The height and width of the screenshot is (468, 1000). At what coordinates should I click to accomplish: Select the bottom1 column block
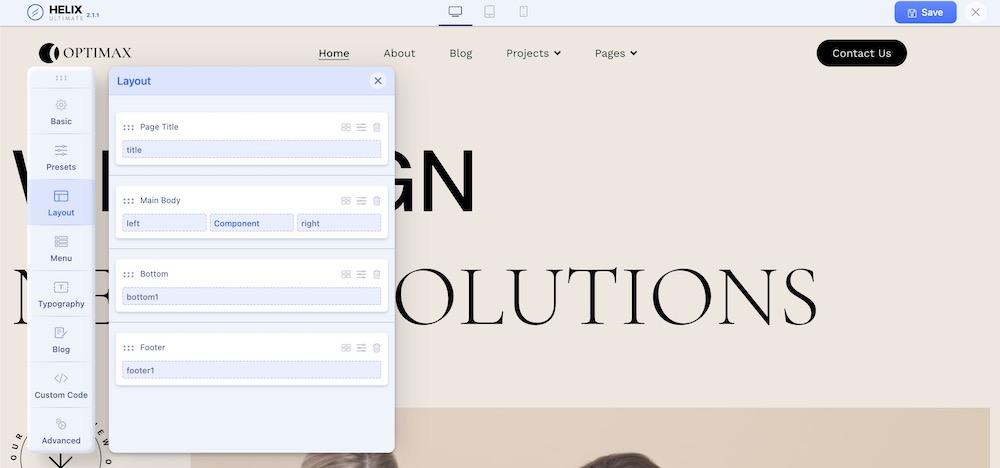(x=251, y=297)
